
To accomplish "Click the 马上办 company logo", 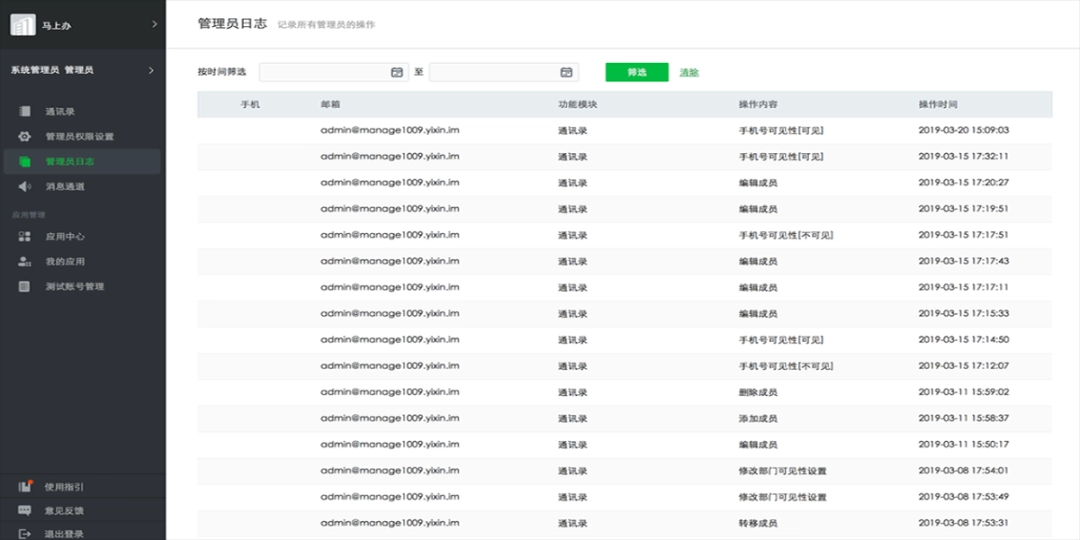I will [x=22, y=24].
